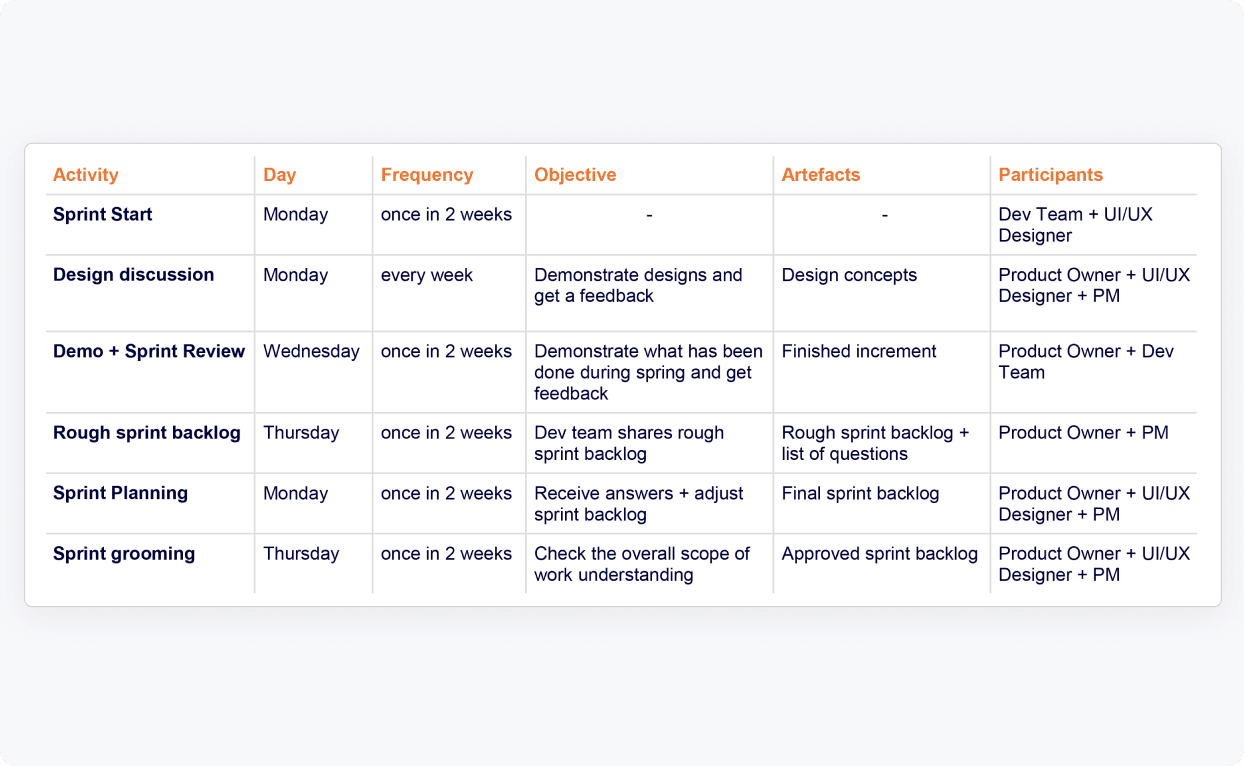Click the Activity column header
This screenshot has width=1244, height=766.
86,175
